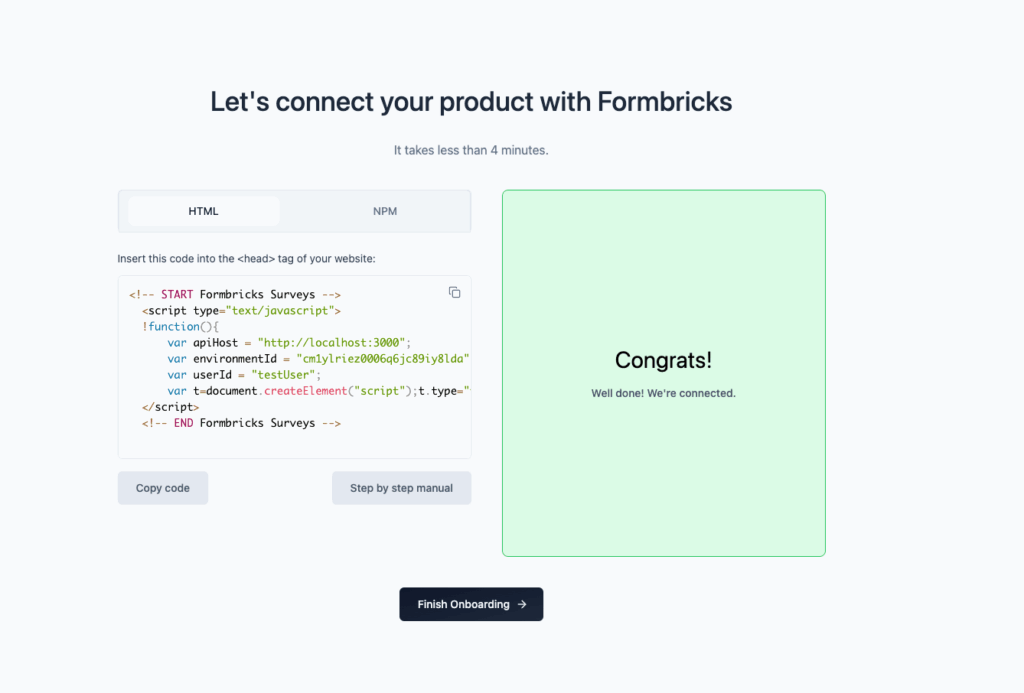The width and height of the screenshot is (1024, 693).
Task: Click the "Insert this code" instruction text
Action: (x=246, y=258)
